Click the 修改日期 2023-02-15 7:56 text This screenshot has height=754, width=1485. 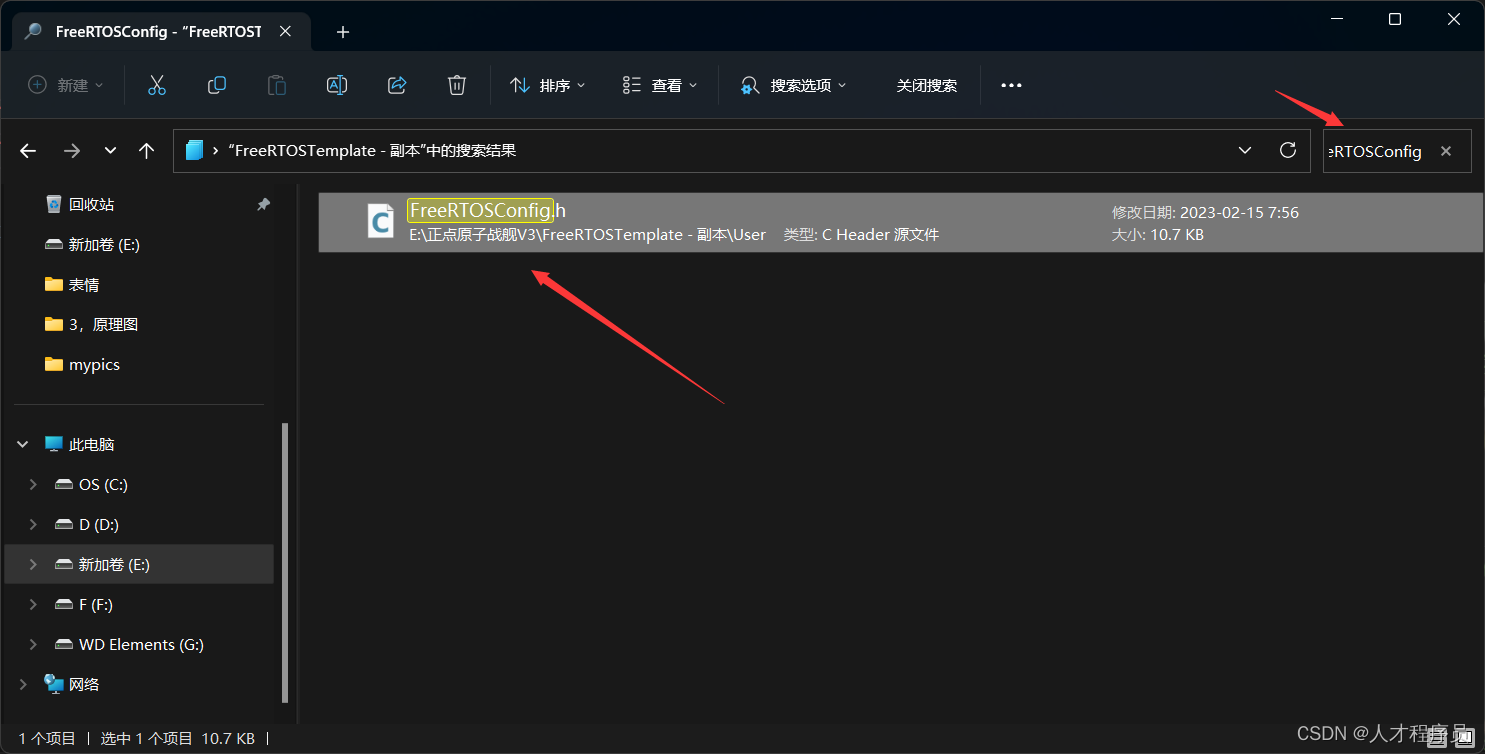1205,212
